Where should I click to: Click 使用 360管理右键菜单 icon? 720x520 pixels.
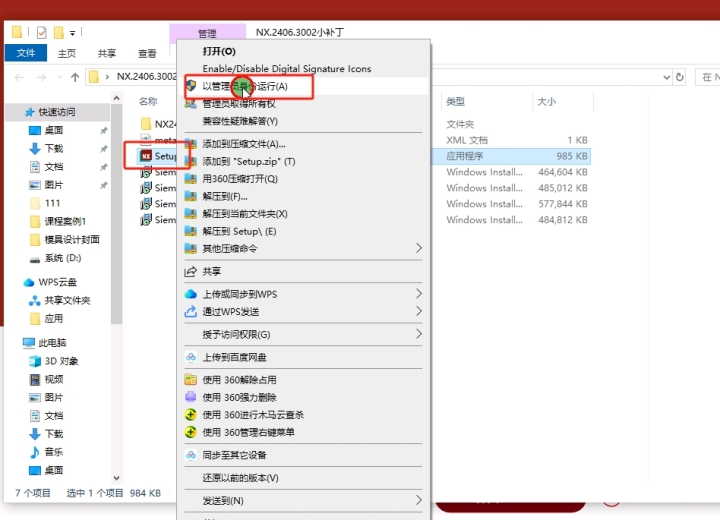tap(191, 432)
